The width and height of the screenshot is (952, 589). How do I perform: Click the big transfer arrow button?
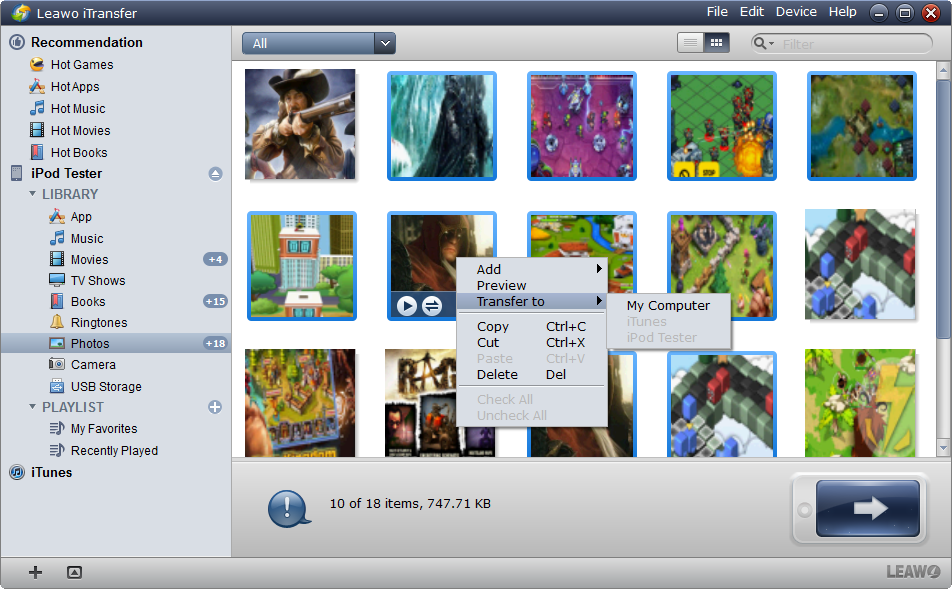tap(868, 508)
